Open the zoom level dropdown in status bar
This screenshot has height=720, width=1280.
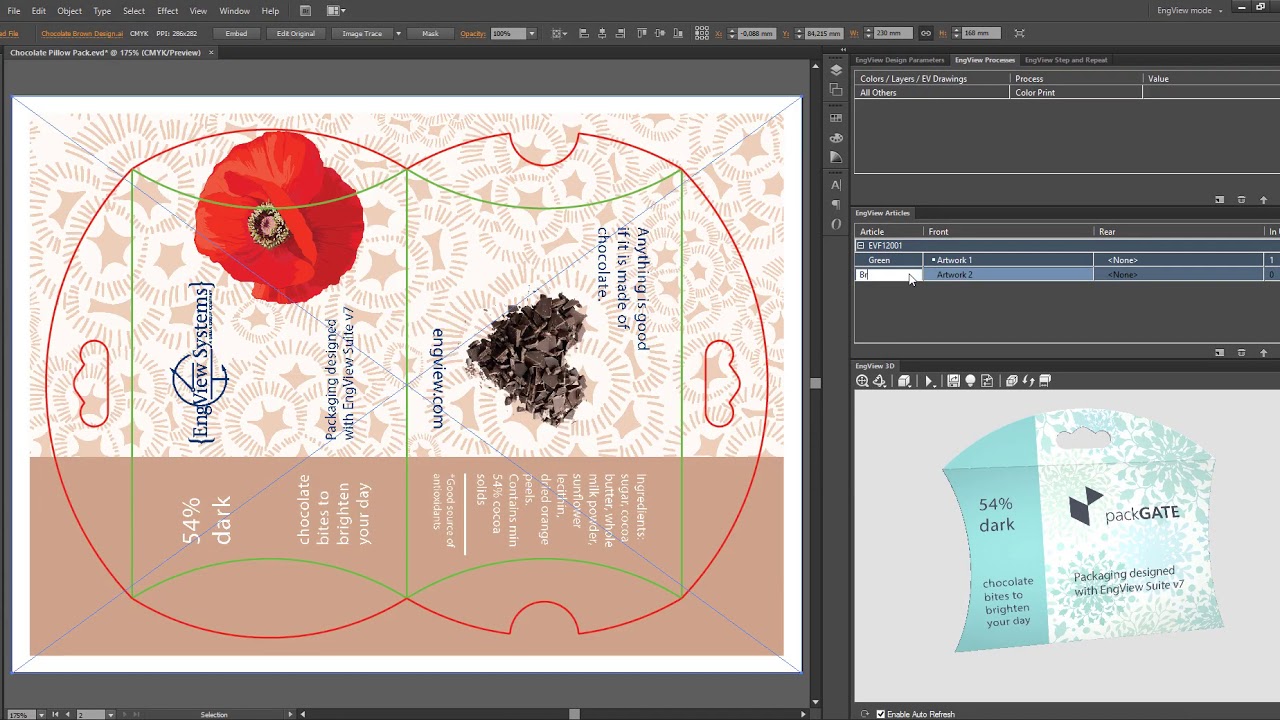click(x=41, y=715)
